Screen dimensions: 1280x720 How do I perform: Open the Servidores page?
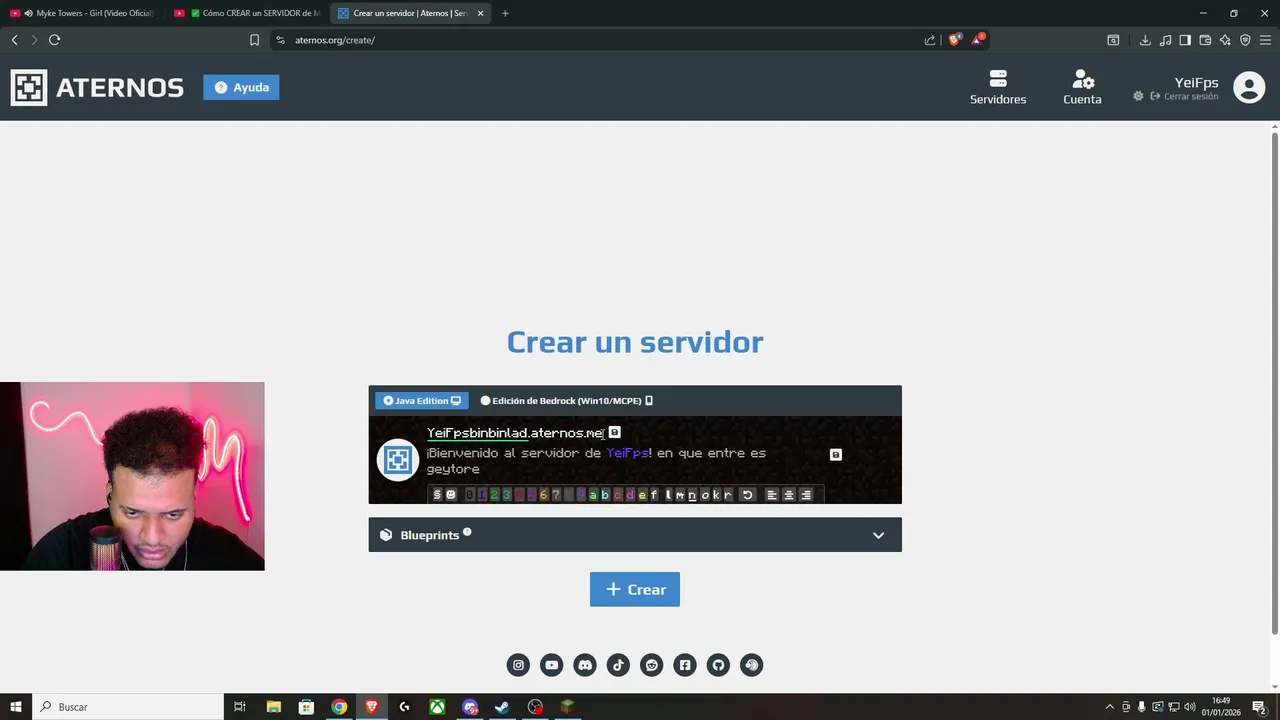click(997, 87)
